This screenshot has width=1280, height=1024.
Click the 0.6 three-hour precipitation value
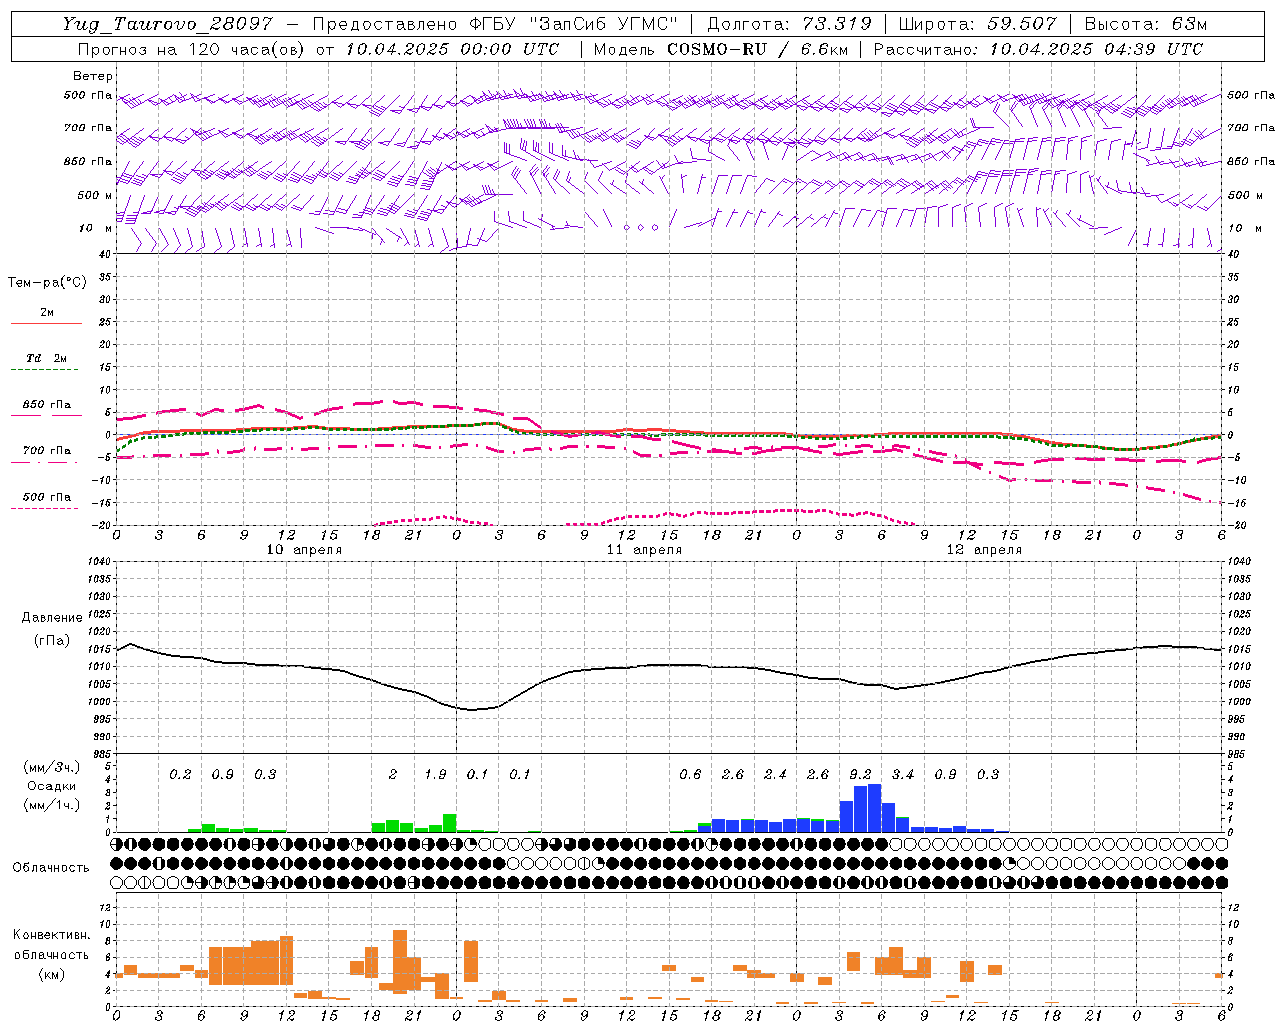point(690,775)
